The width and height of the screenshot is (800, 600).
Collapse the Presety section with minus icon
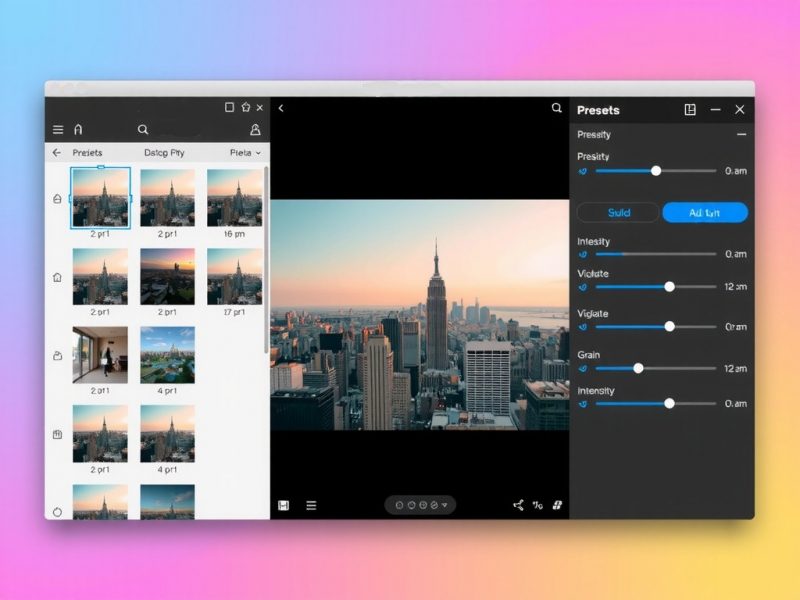[x=741, y=134]
